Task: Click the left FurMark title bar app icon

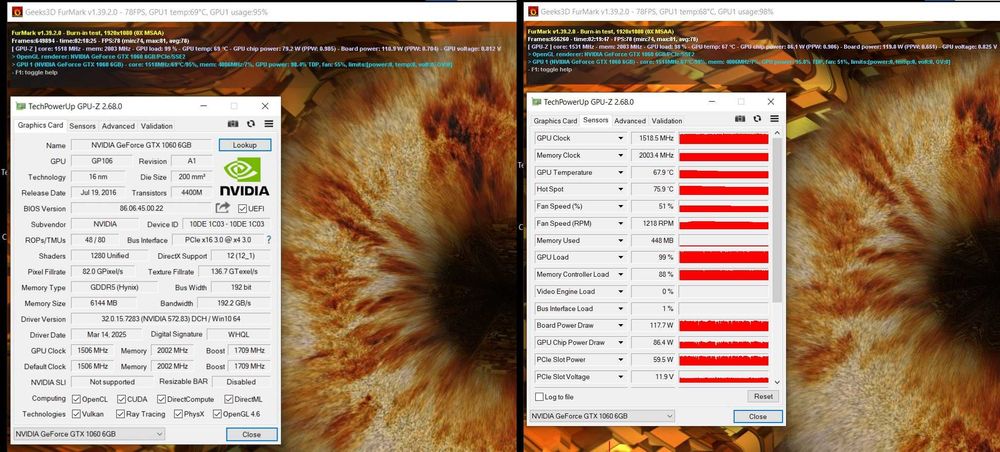Action: (x=17, y=11)
